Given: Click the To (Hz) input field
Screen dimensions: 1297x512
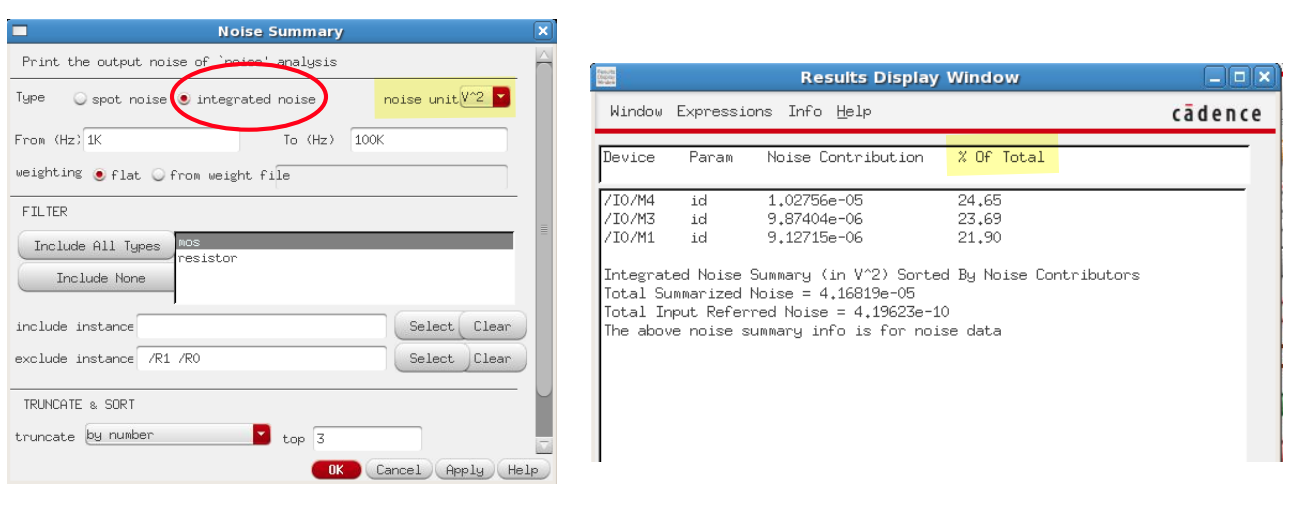Looking at the screenshot, I should click(x=429, y=140).
